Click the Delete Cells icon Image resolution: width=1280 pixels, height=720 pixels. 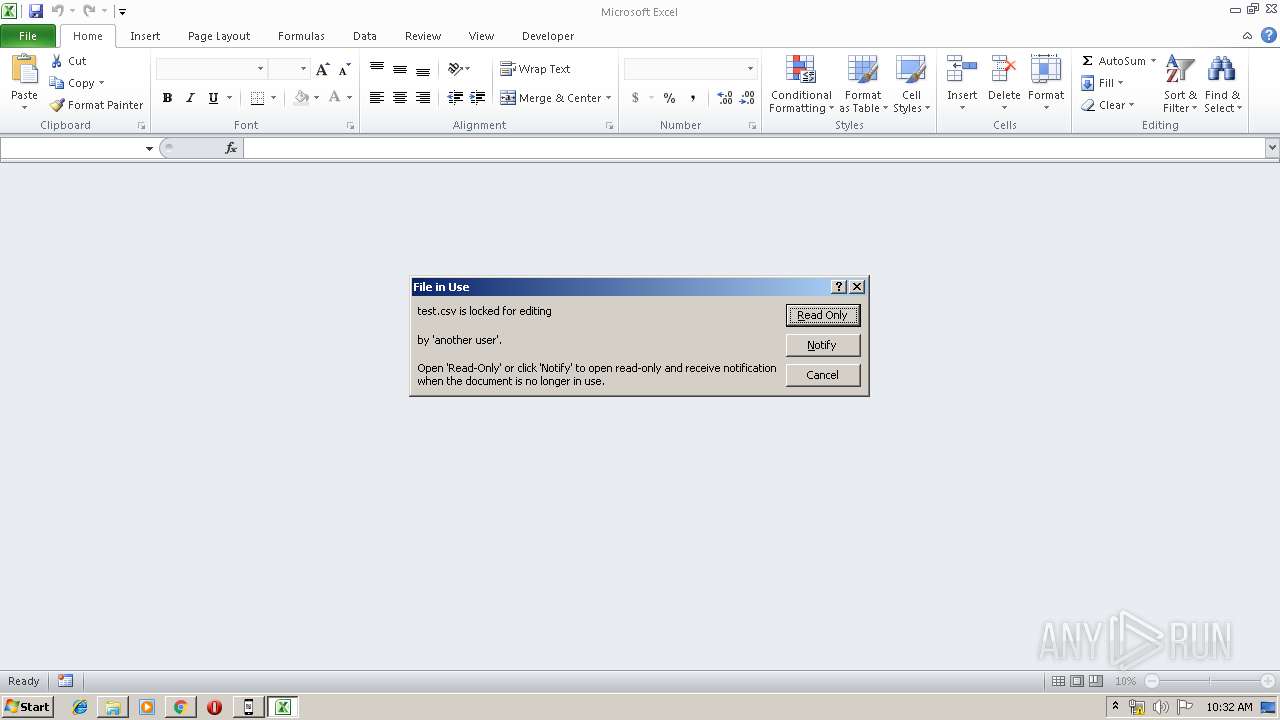pos(1004,70)
